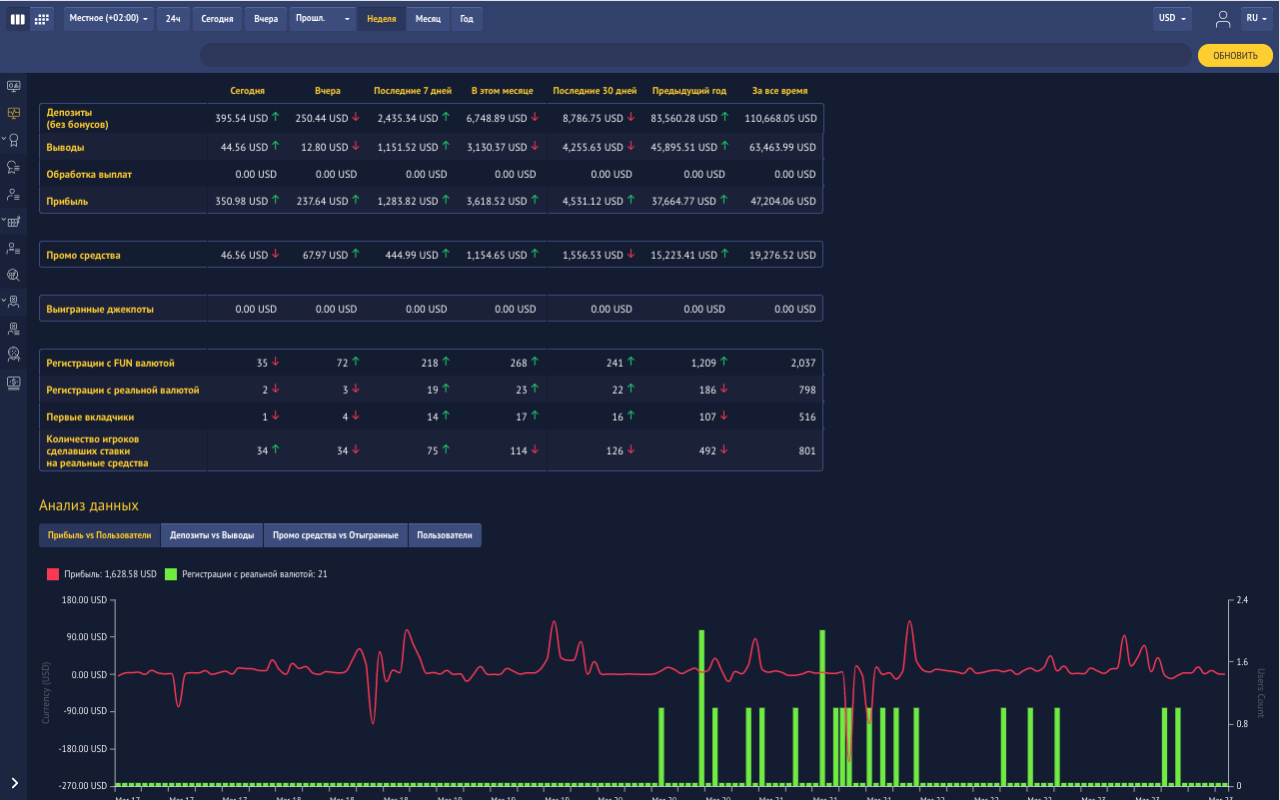
Task: Open the money screen icon in sidebar
Action: (13, 382)
